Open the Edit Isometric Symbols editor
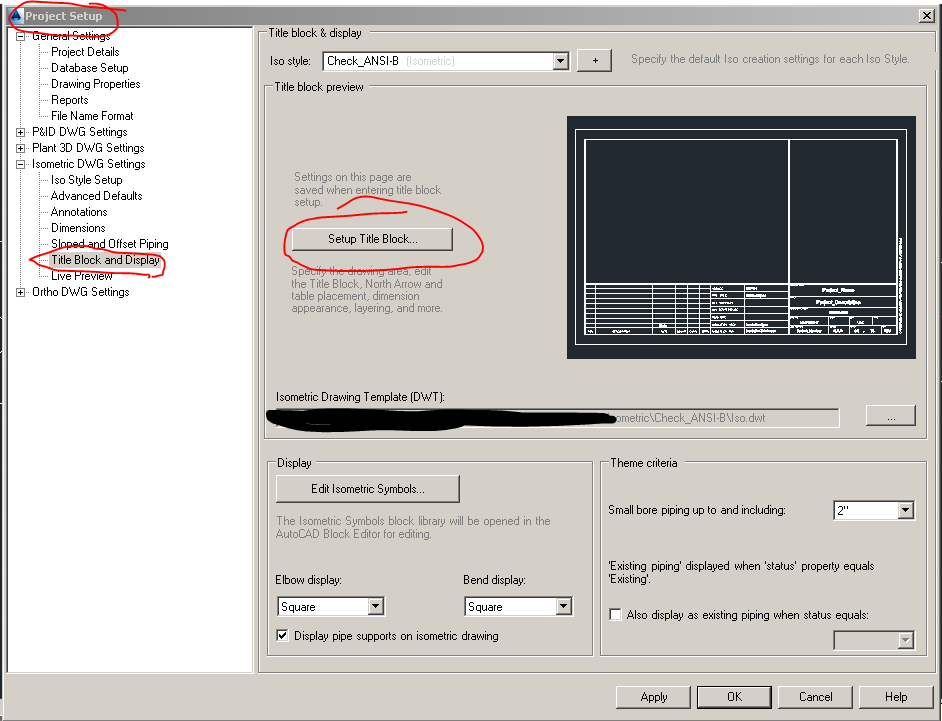Image resolution: width=942 pixels, height=721 pixels. point(367,488)
